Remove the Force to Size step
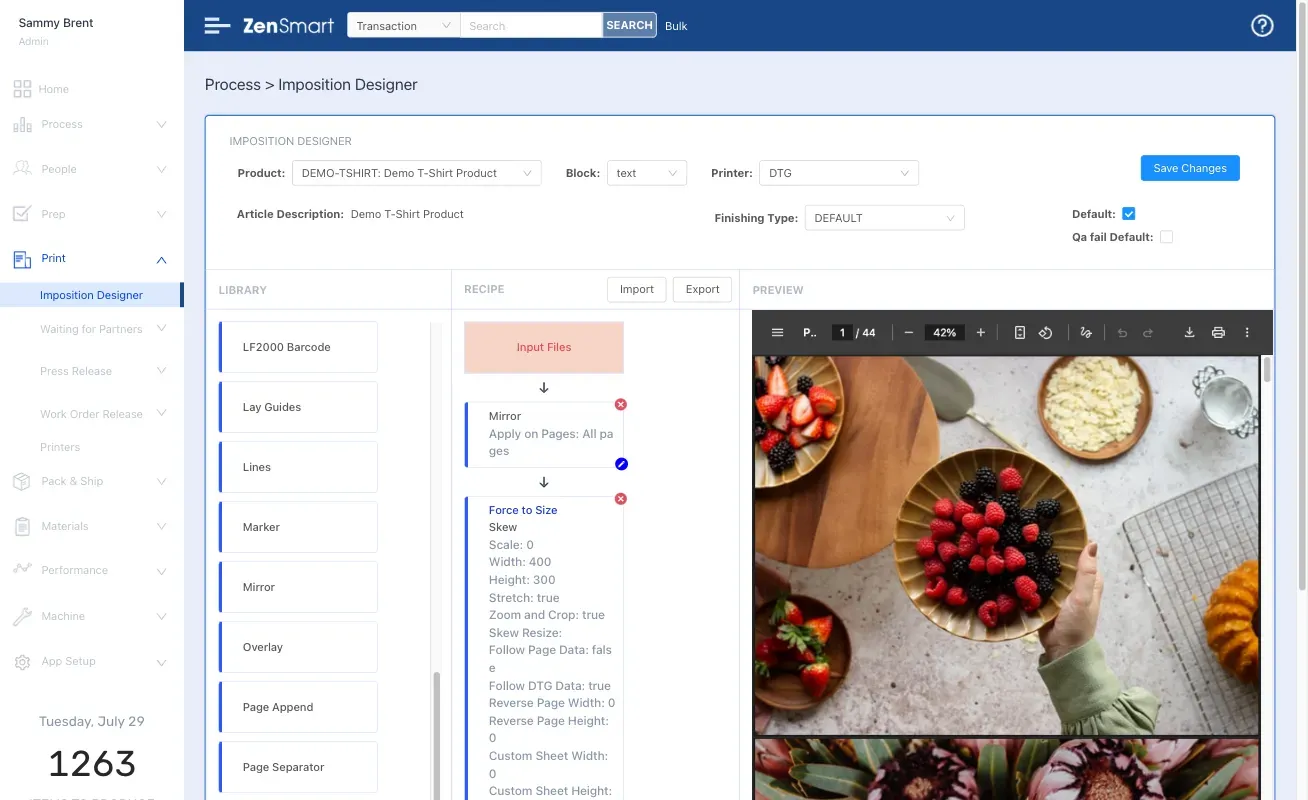Image resolution: width=1308 pixels, height=800 pixels. click(x=620, y=499)
